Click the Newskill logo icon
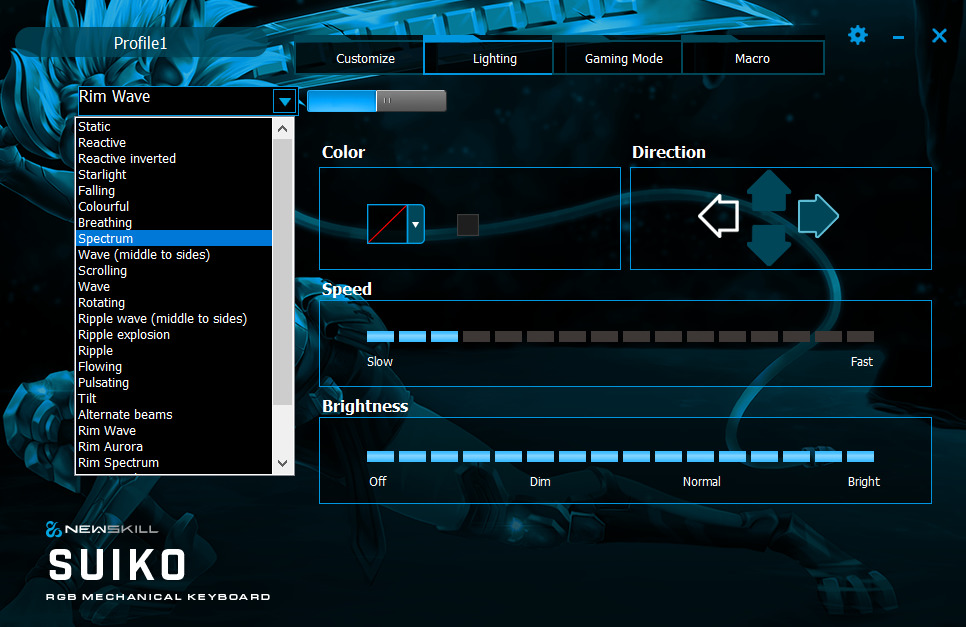966x627 pixels. tap(54, 529)
